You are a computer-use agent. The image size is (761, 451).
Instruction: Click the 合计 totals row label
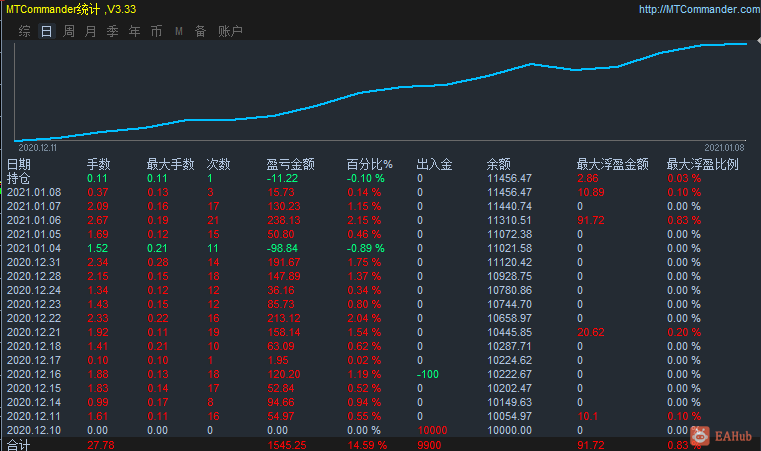pos(18,445)
